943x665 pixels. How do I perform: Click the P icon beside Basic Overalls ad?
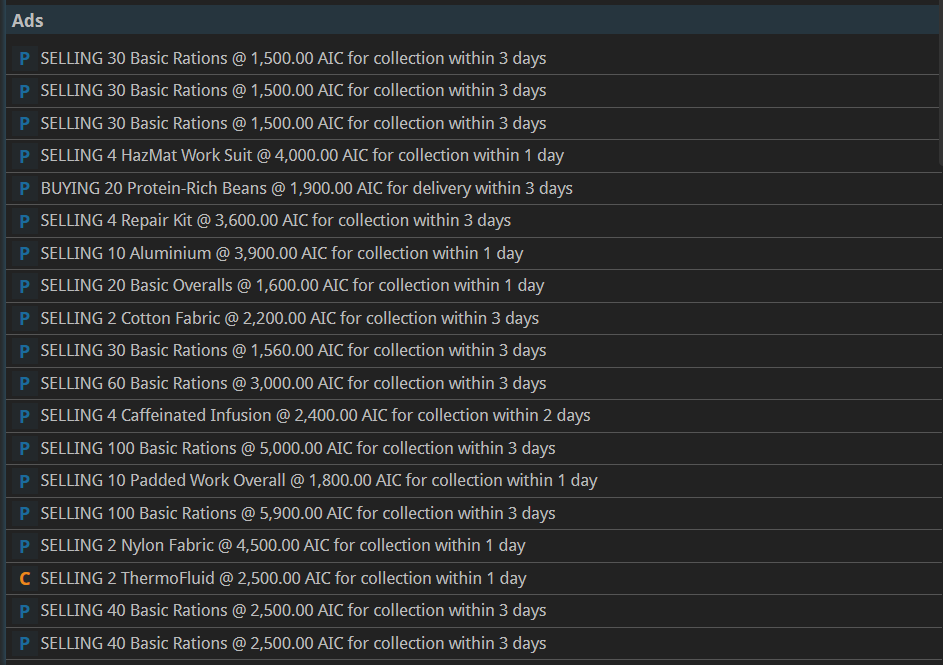coord(25,286)
